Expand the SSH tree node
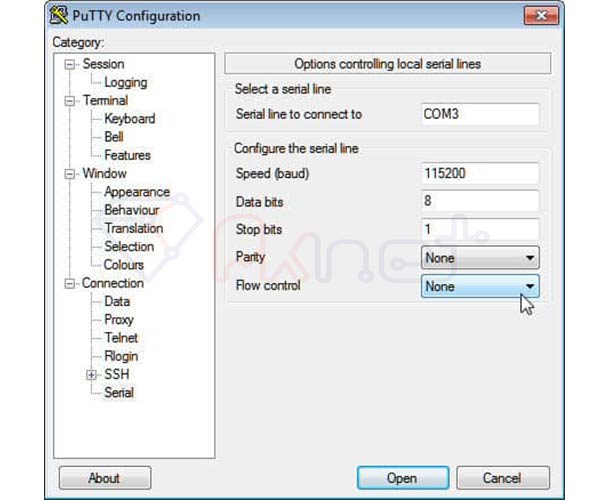 pos(91,375)
